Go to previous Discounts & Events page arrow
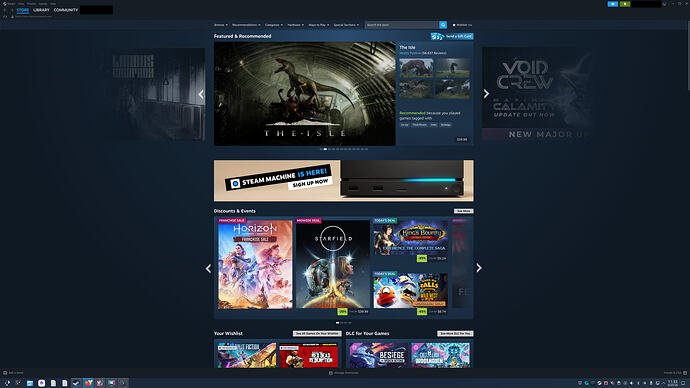 coord(208,268)
